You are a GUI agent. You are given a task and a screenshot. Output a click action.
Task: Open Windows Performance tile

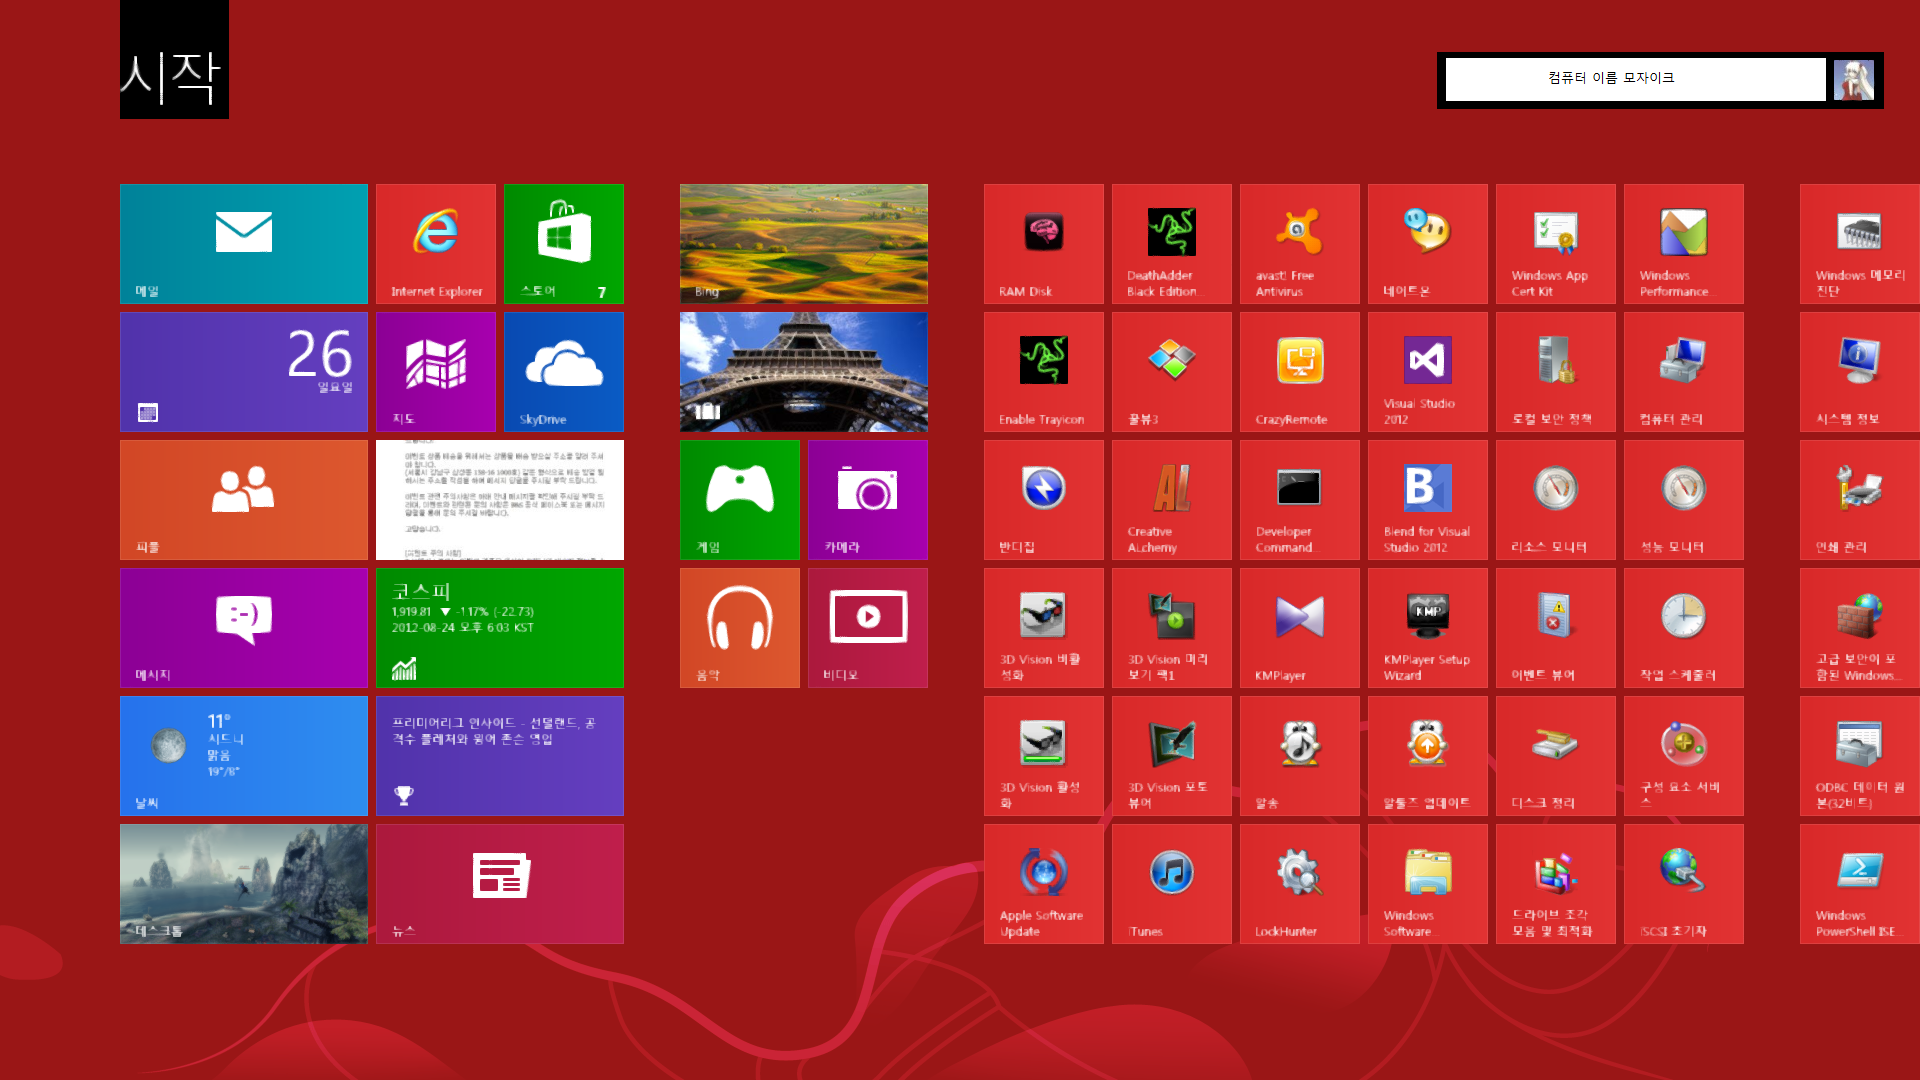click(x=1684, y=244)
